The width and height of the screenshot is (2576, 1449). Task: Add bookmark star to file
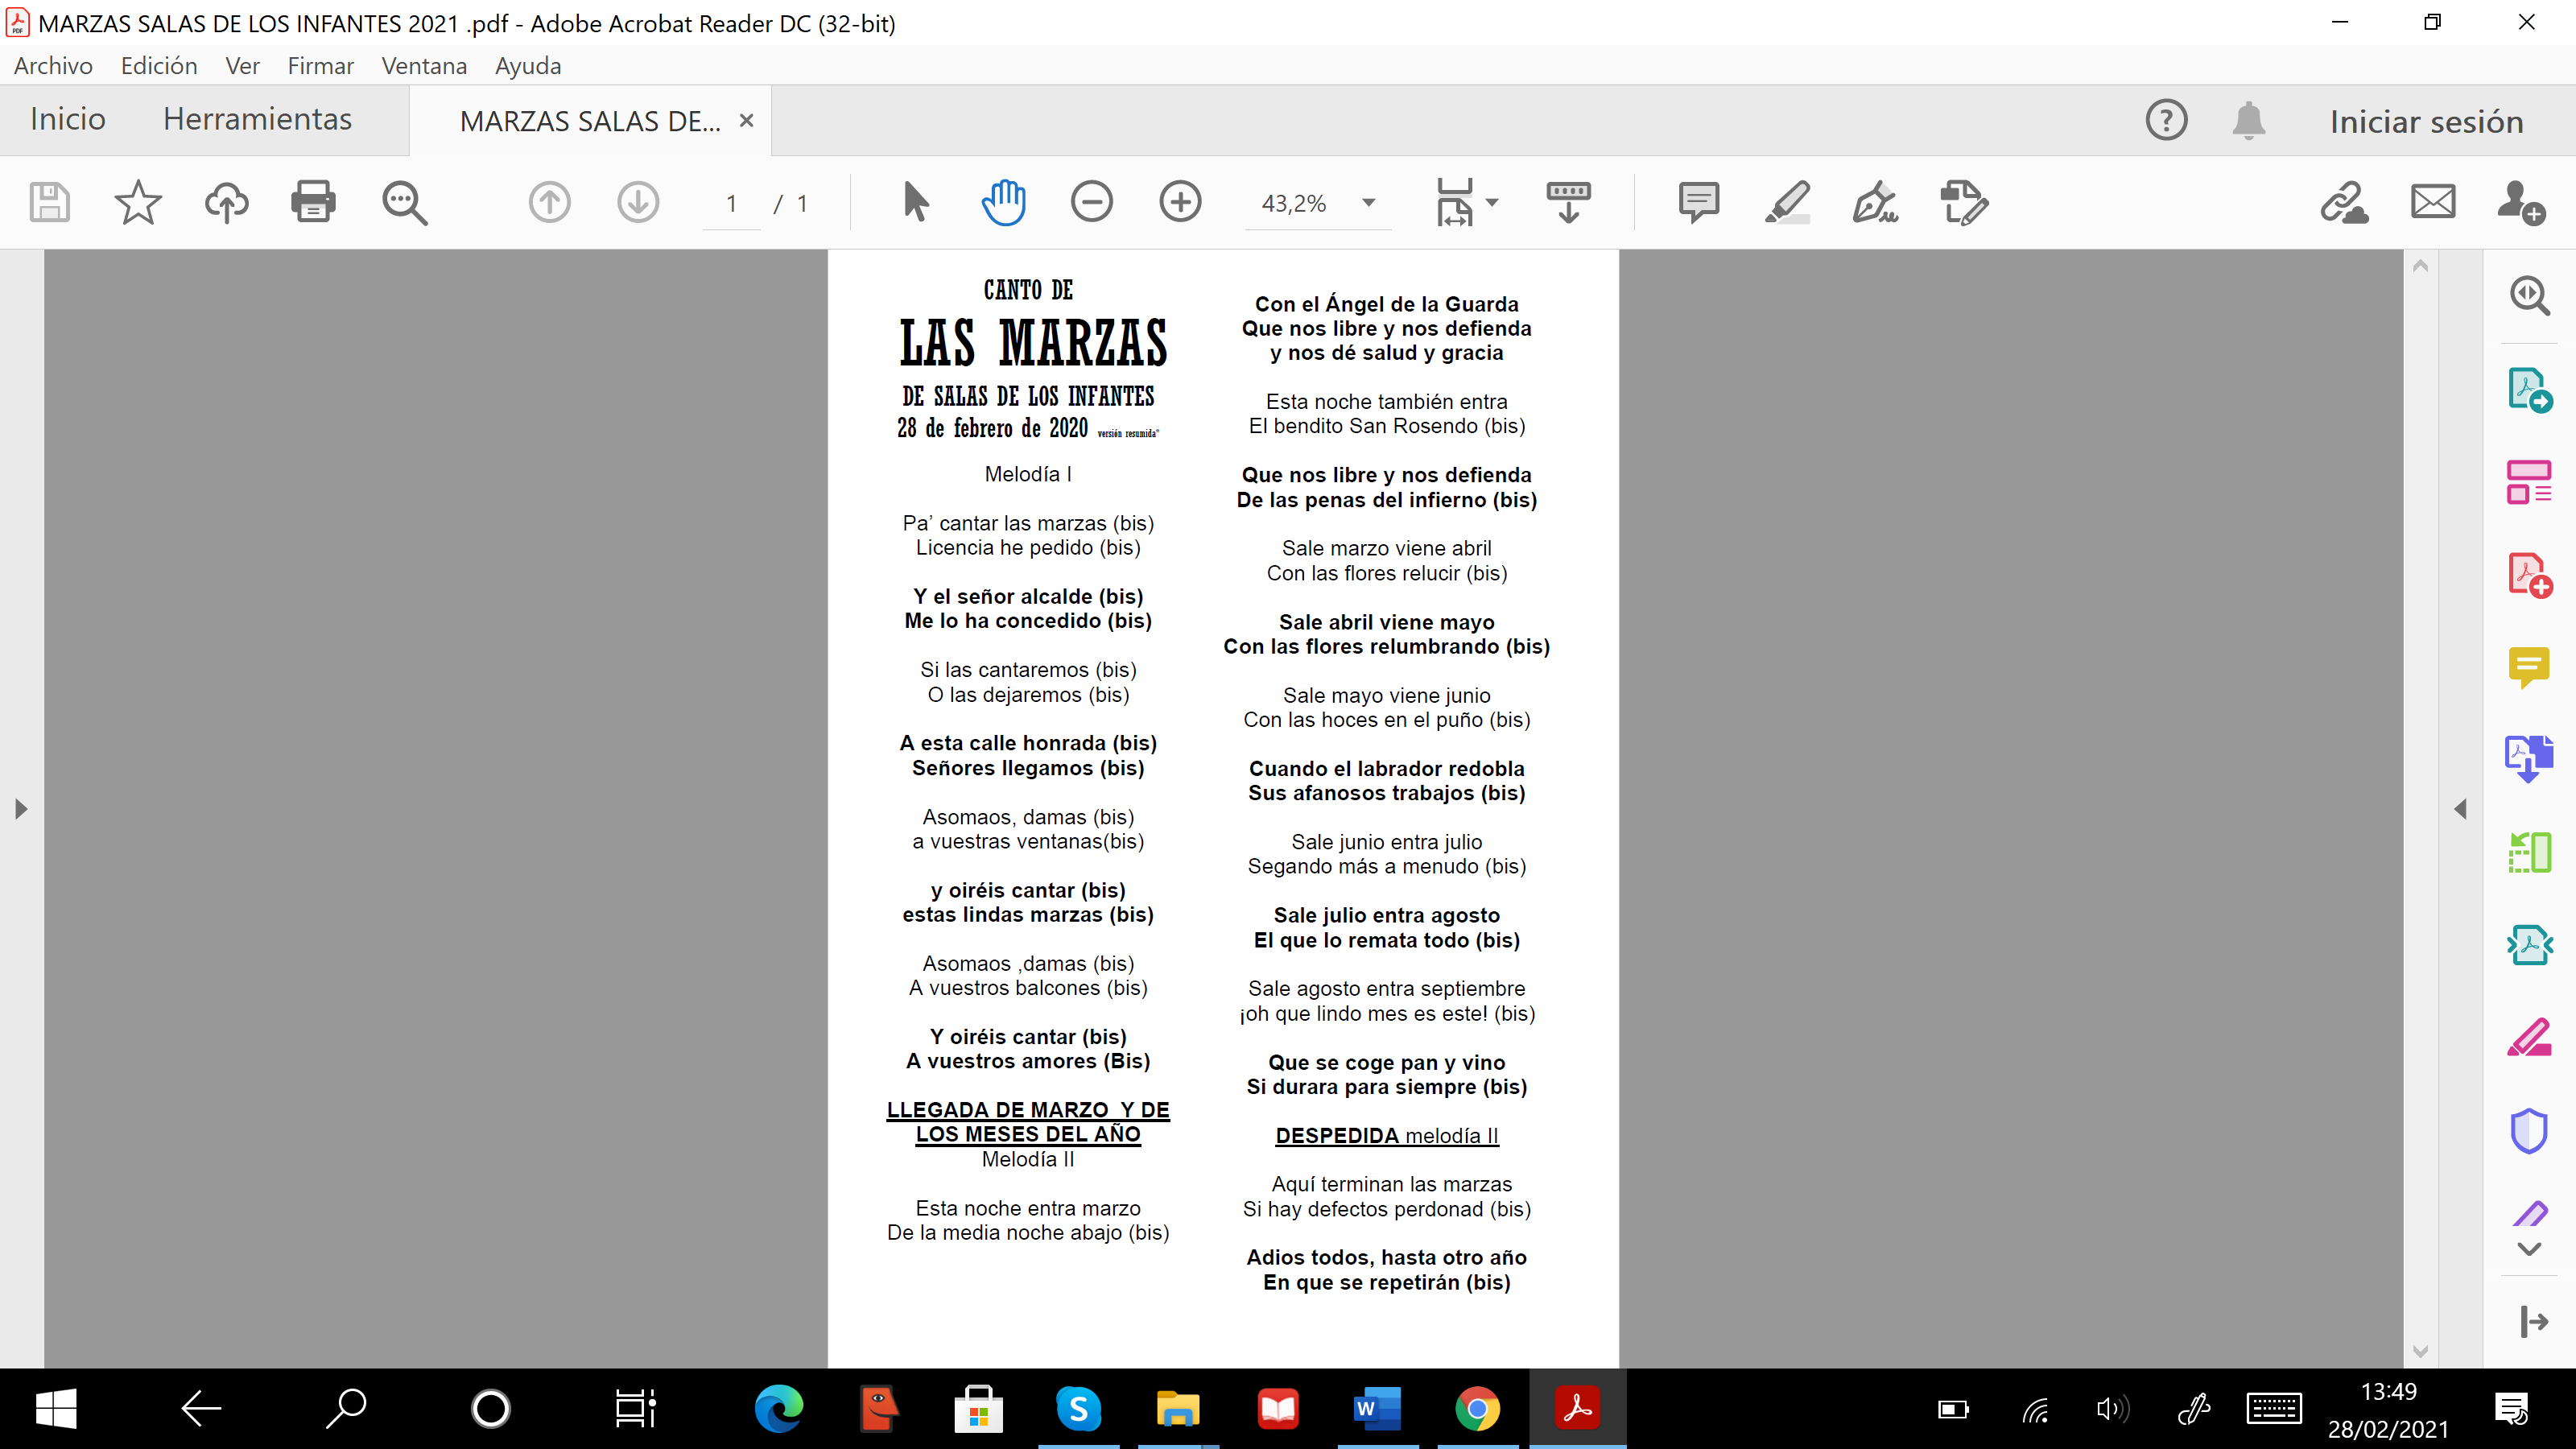click(138, 203)
